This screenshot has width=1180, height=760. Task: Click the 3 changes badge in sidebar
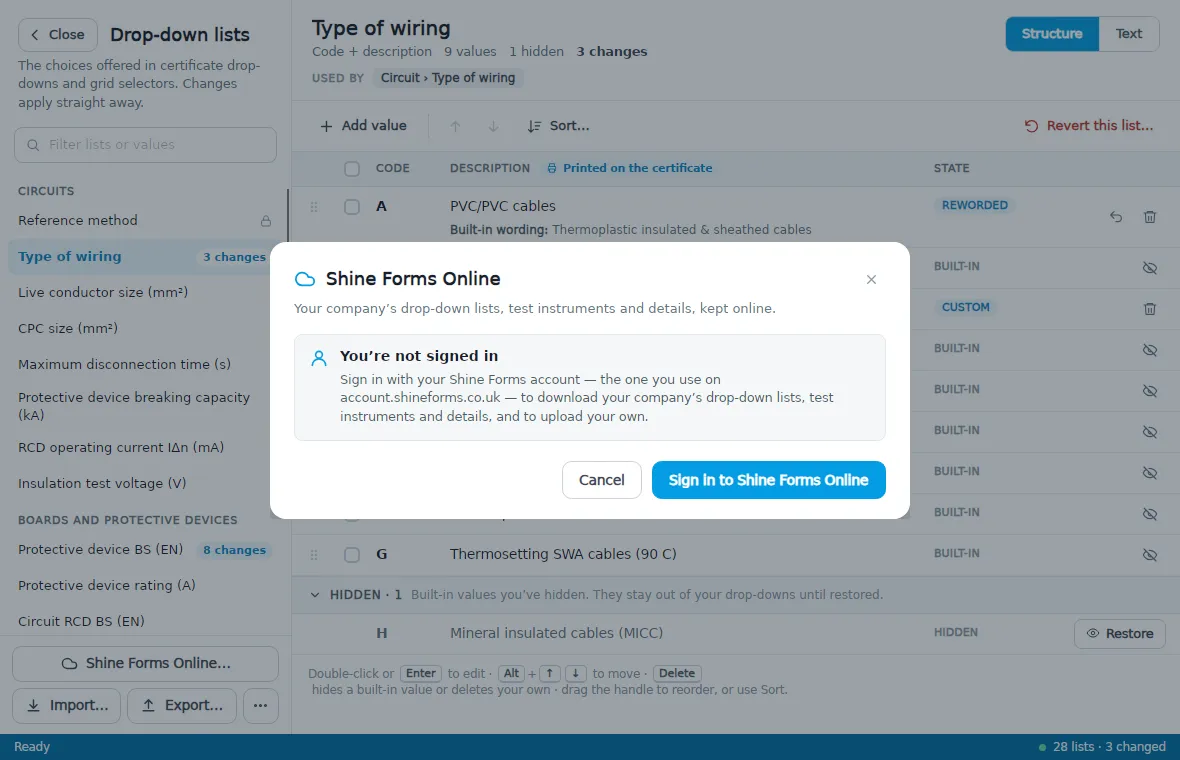(x=234, y=257)
